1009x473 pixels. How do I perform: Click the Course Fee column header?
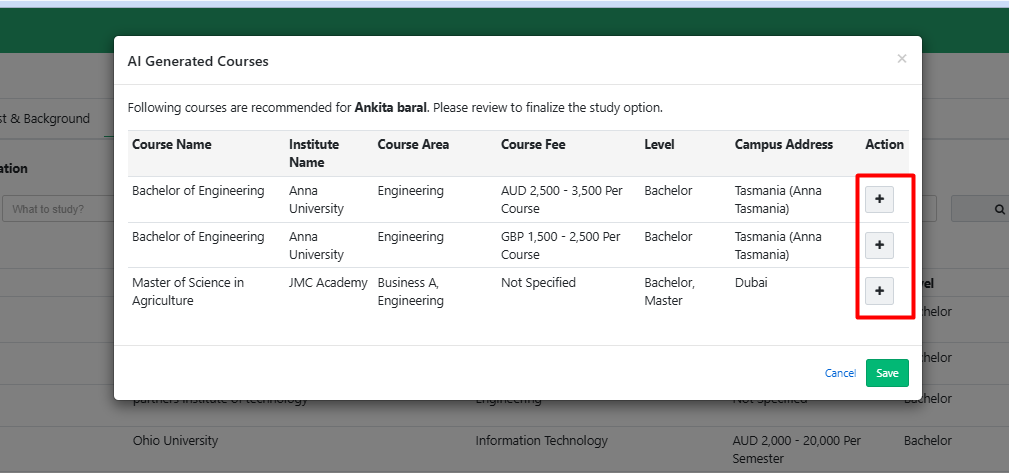533,144
